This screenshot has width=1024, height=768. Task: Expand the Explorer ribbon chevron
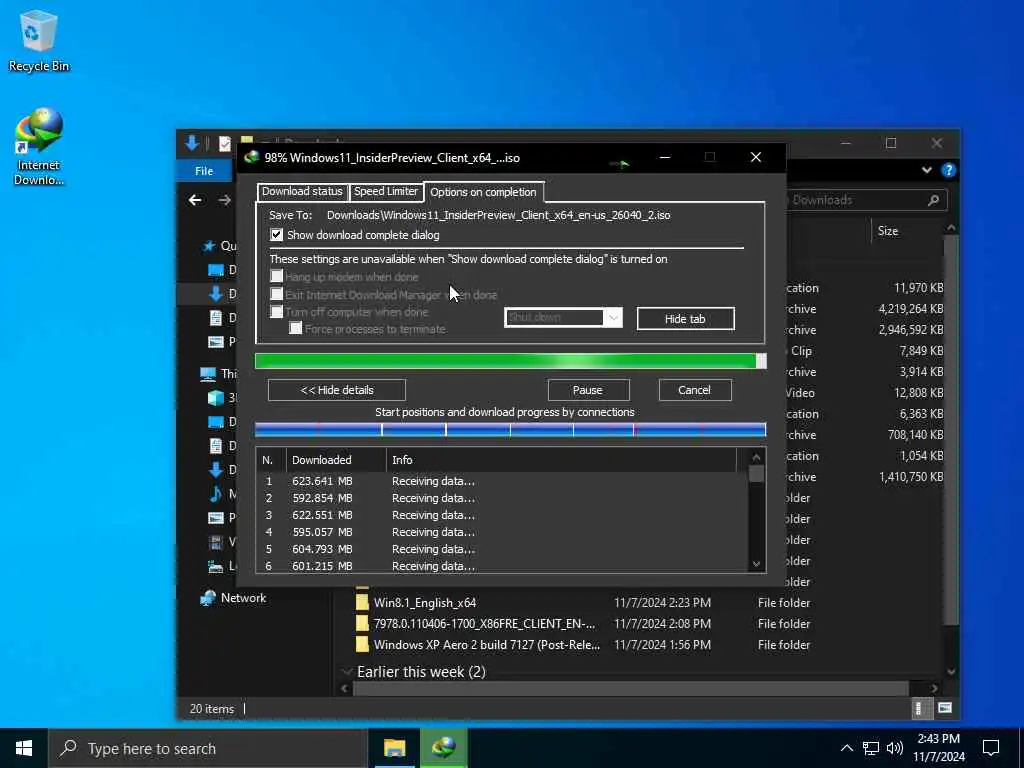pos(926,170)
